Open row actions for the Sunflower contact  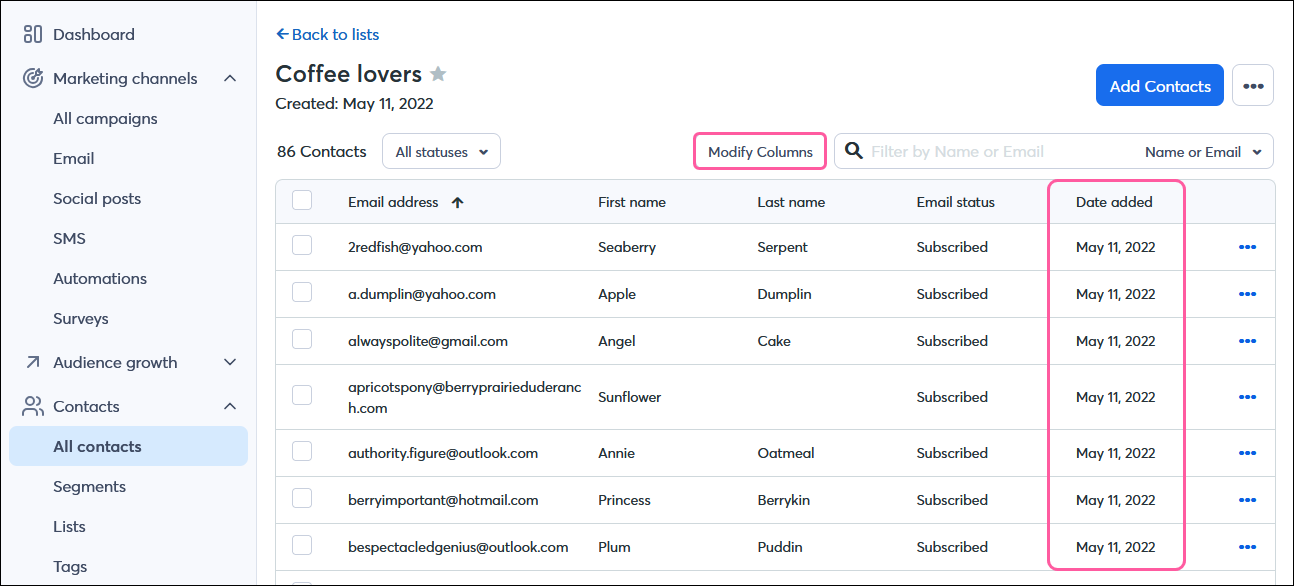pos(1247,397)
